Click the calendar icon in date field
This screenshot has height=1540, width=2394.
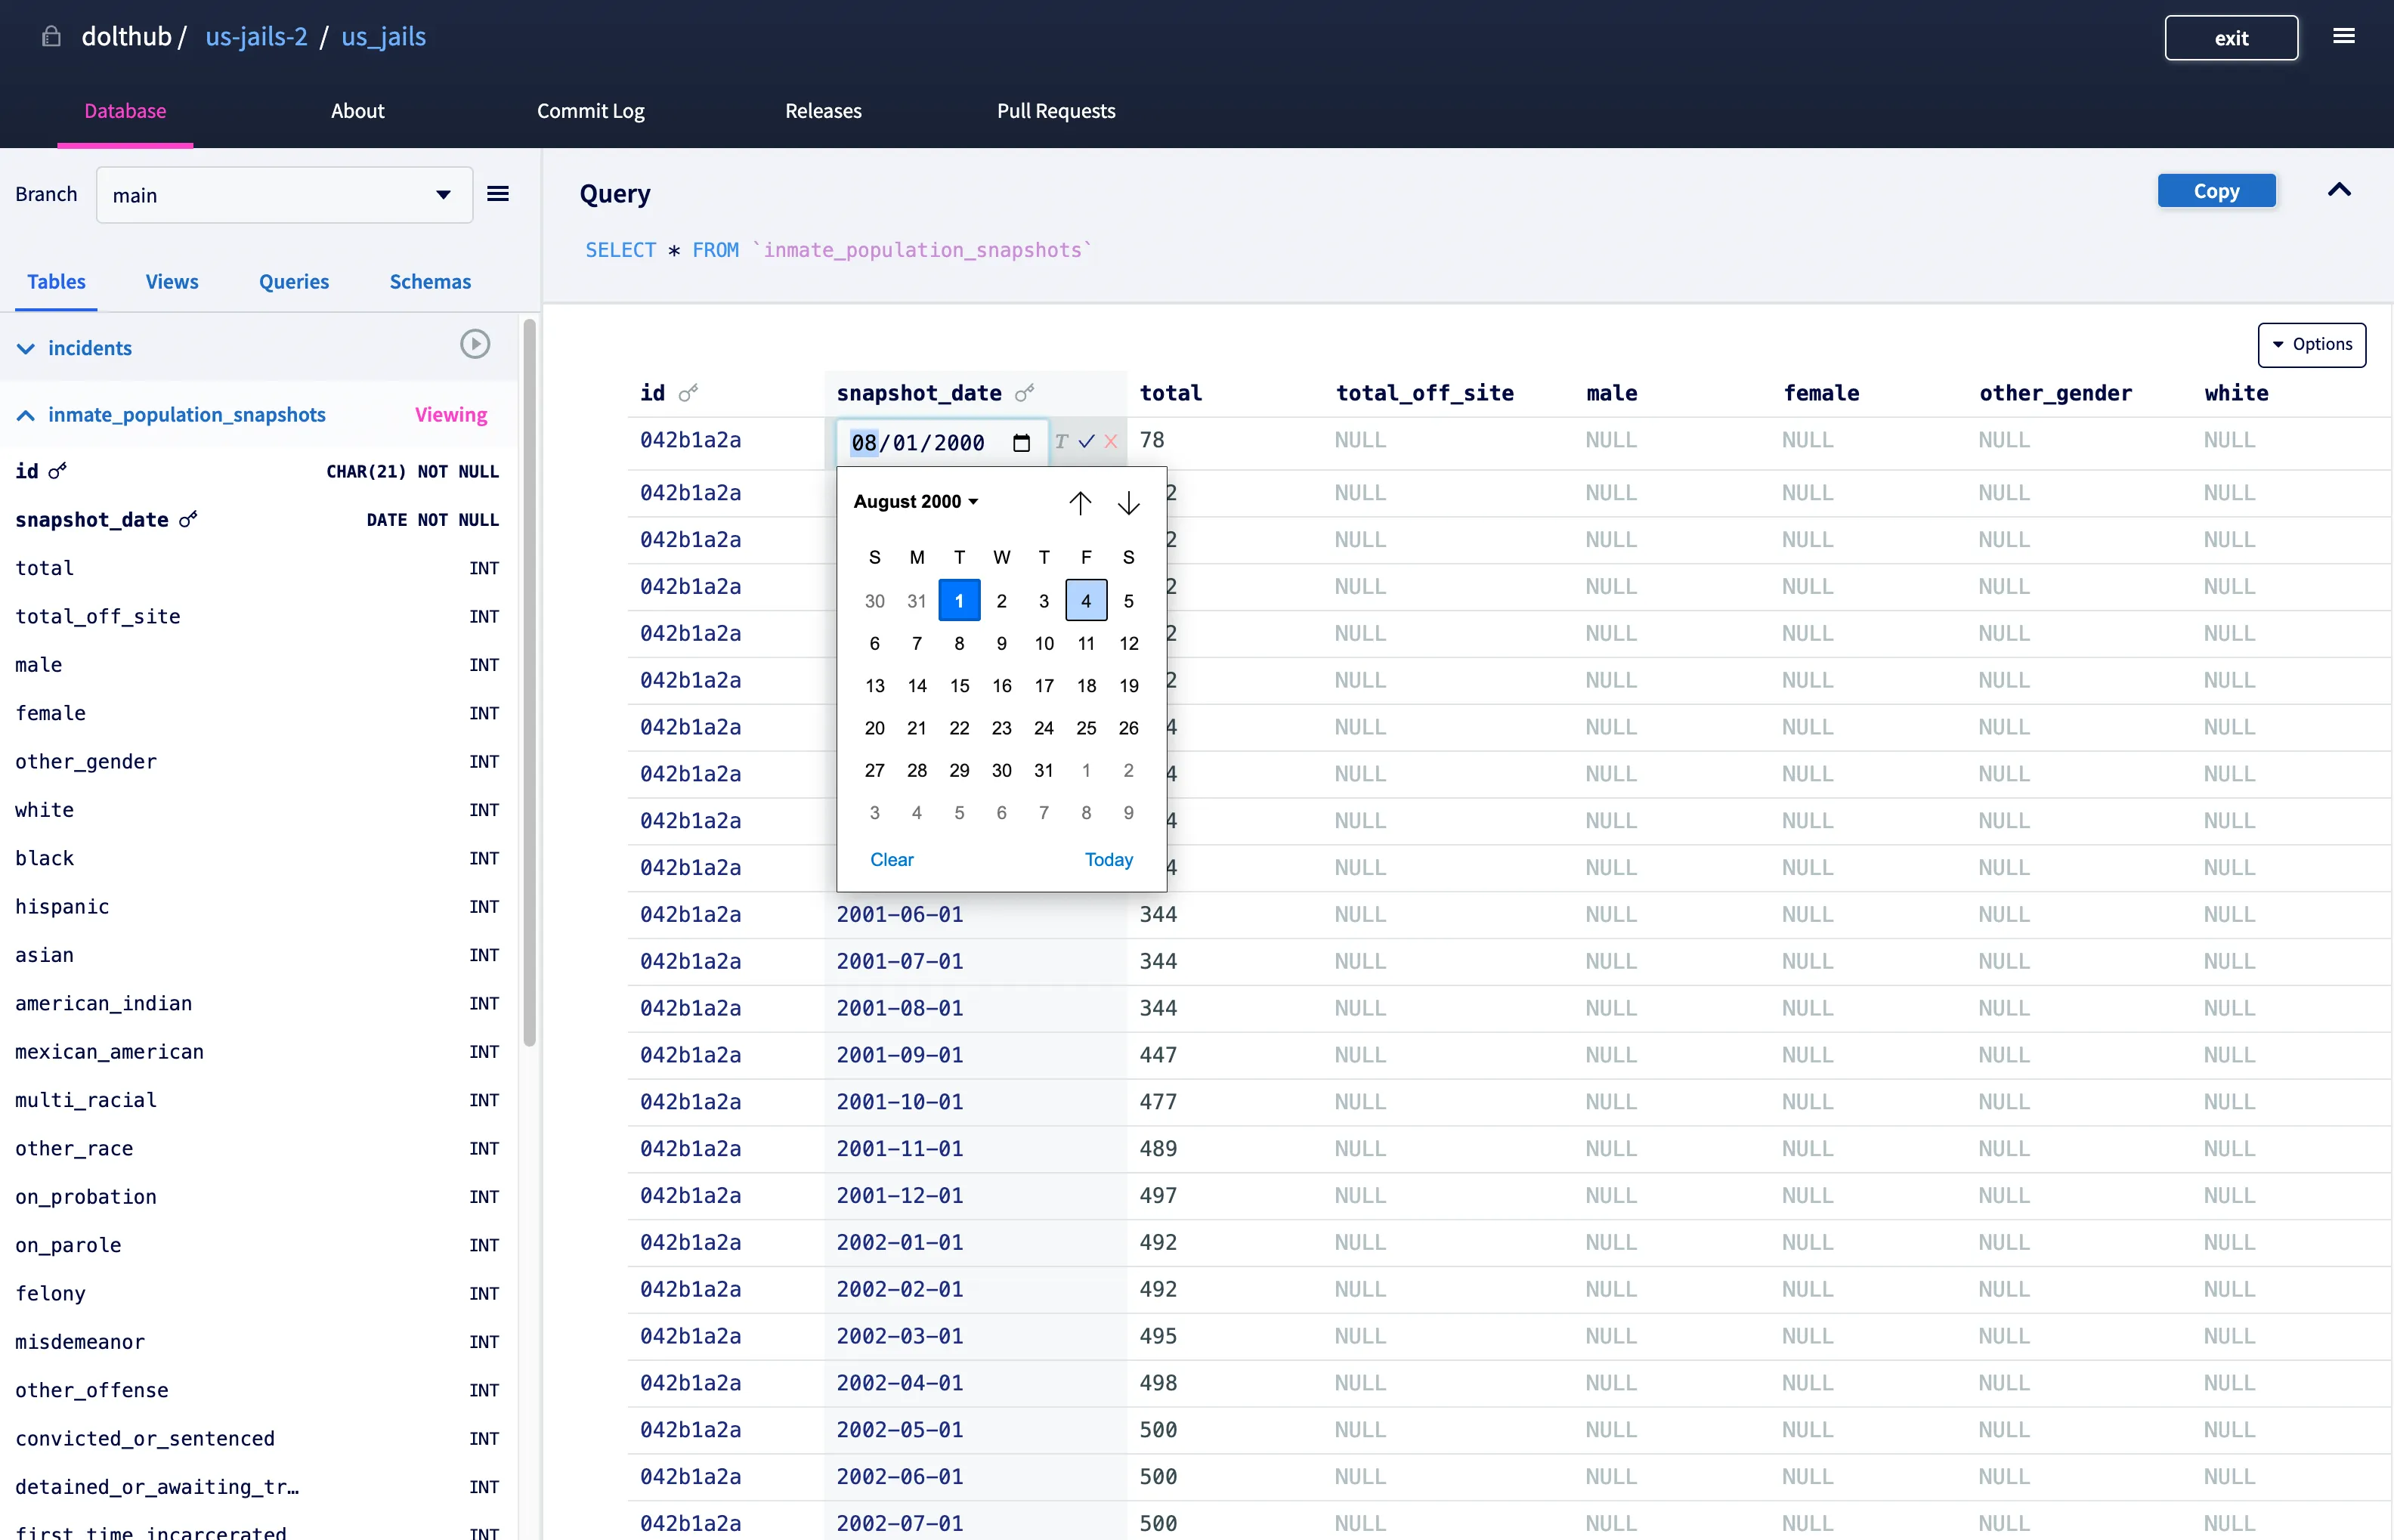(1021, 443)
